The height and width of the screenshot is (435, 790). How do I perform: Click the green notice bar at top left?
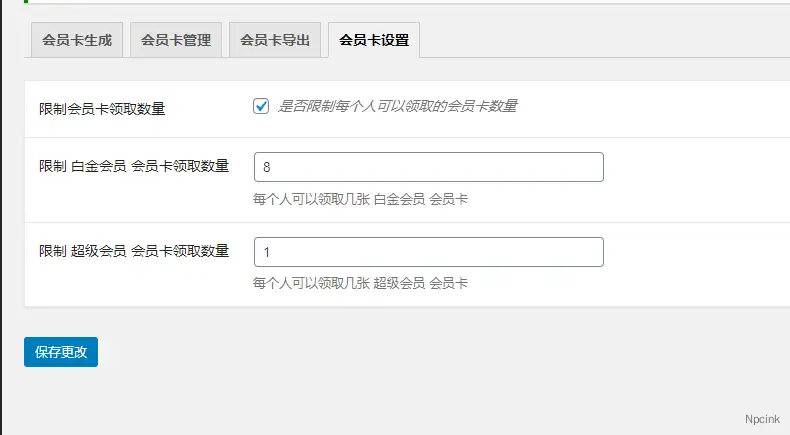click(24, 2)
